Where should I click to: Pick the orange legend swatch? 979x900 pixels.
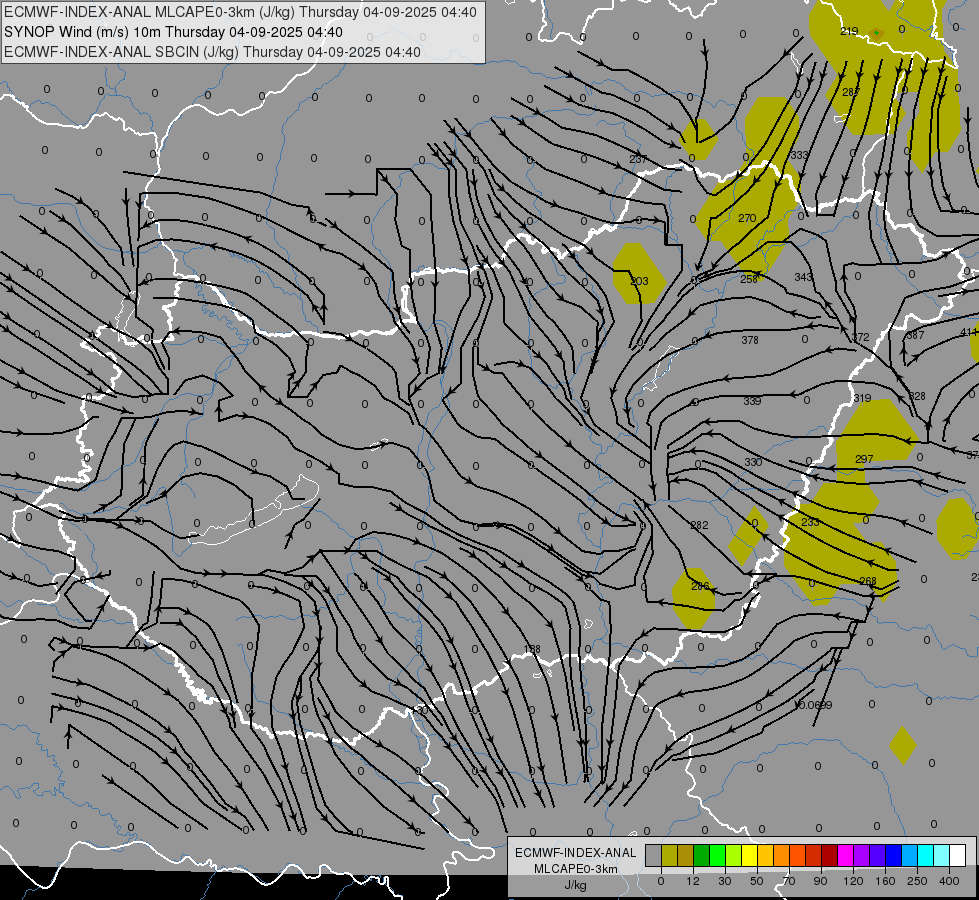(x=781, y=855)
